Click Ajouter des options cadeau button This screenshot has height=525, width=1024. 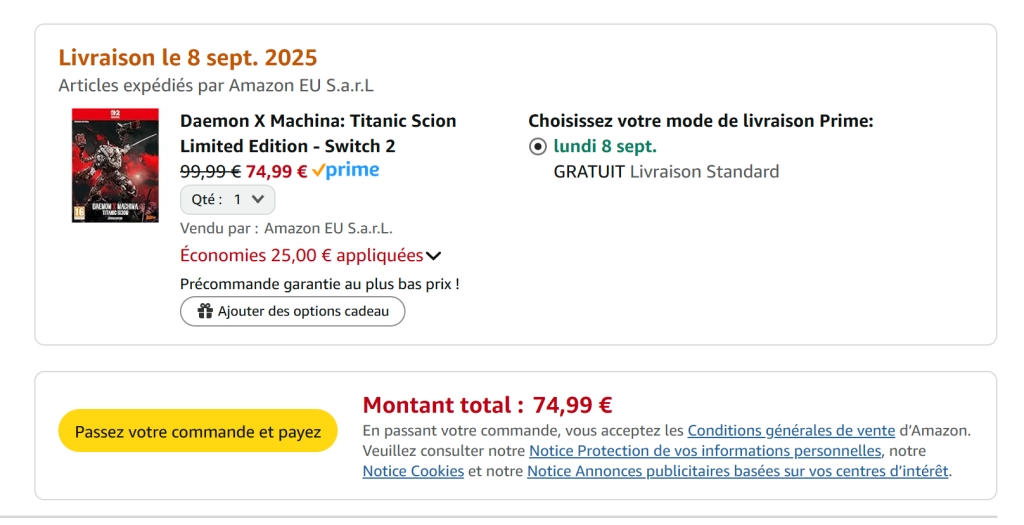[x=293, y=311]
